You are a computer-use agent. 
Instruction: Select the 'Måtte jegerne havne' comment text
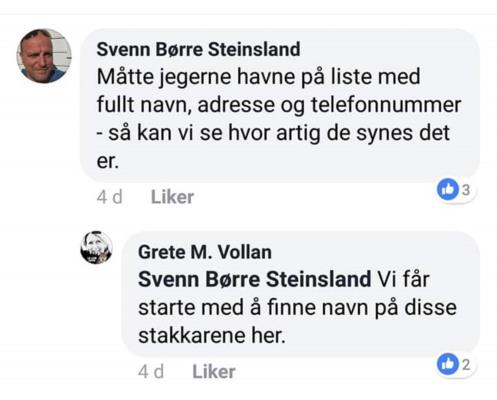[x=279, y=119]
